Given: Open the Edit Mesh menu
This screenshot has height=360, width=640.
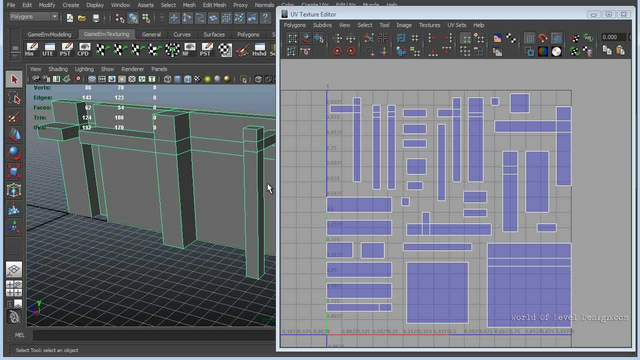Looking at the screenshot, I should [214, 5].
